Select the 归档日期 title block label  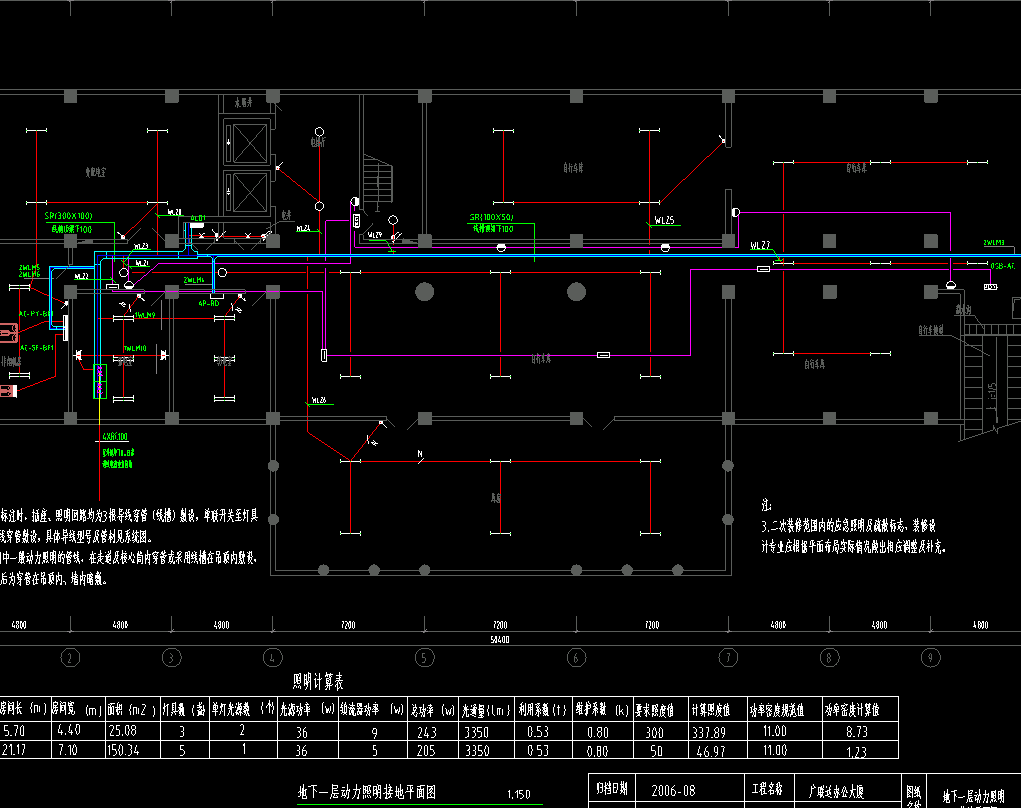point(611,789)
